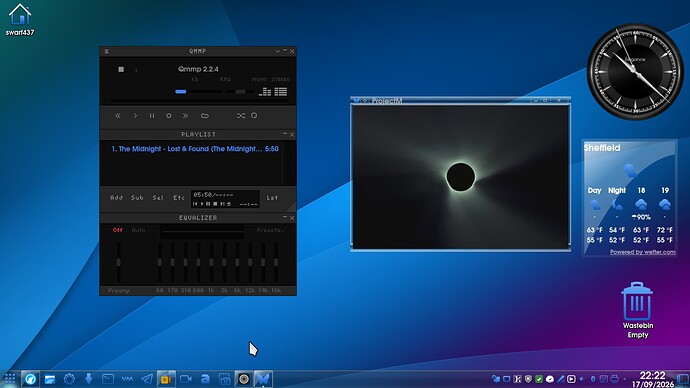
Task: Follow the Powered by wetter.com link
Action: pos(642,252)
